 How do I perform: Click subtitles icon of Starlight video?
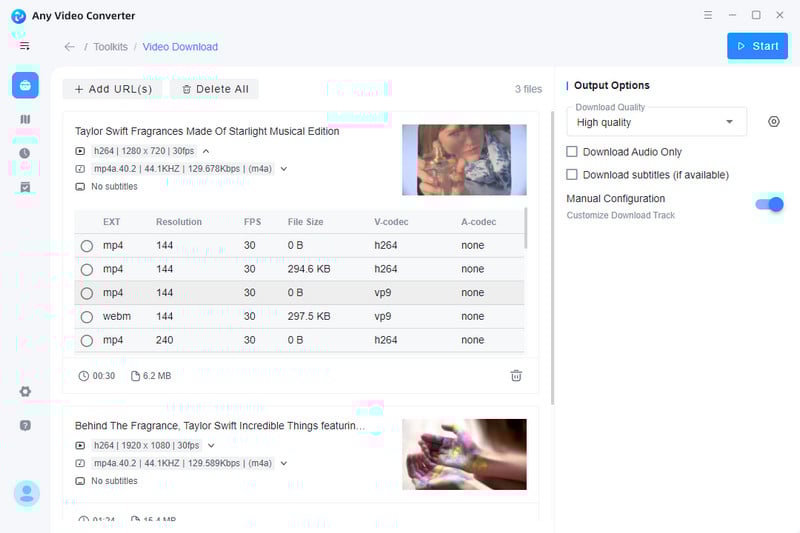[80, 187]
